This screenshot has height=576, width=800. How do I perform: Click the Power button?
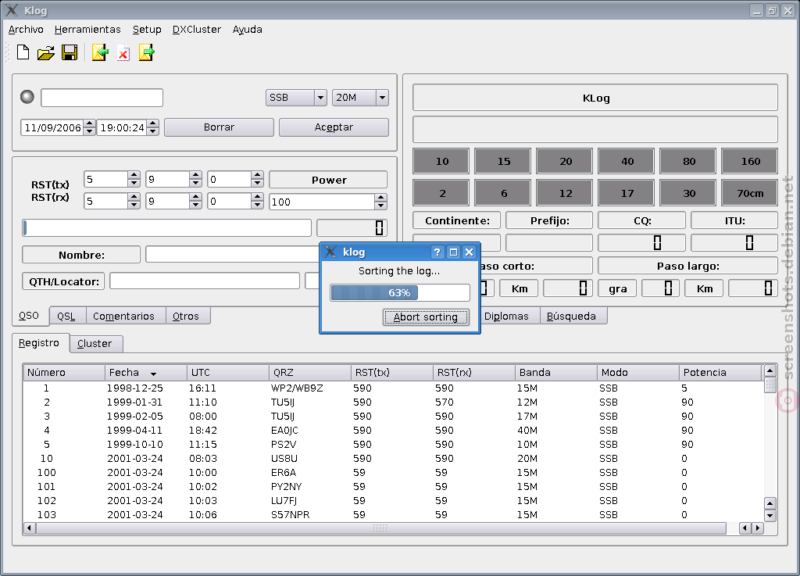coord(329,180)
